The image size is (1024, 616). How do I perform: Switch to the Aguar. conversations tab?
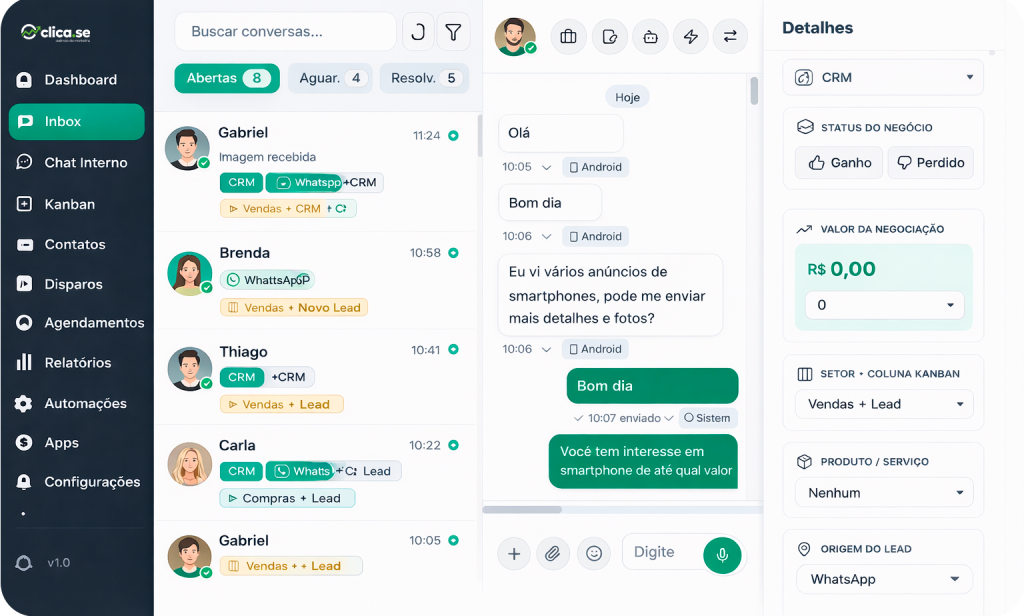(330, 78)
